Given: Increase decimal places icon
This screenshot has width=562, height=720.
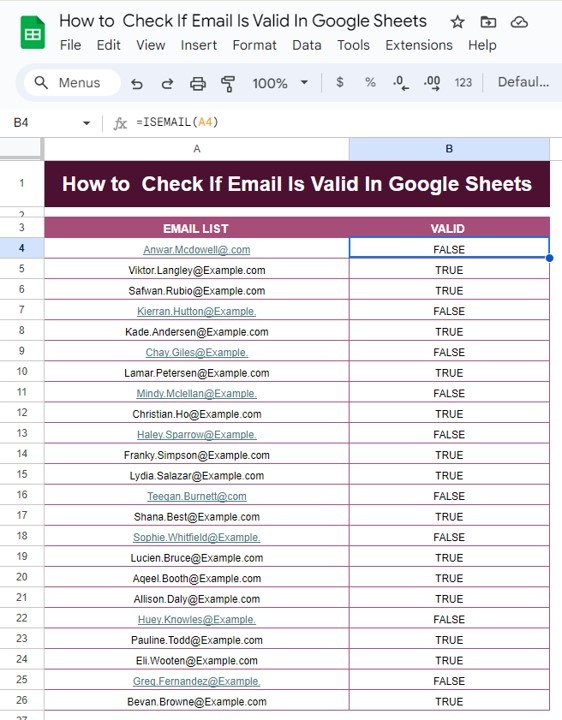Looking at the screenshot, I should (432, 83).
